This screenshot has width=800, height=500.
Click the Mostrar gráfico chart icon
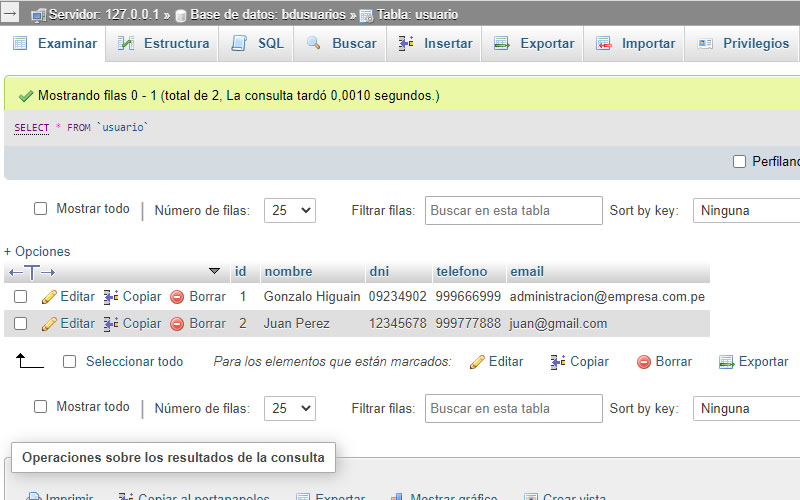coord(397,496)
